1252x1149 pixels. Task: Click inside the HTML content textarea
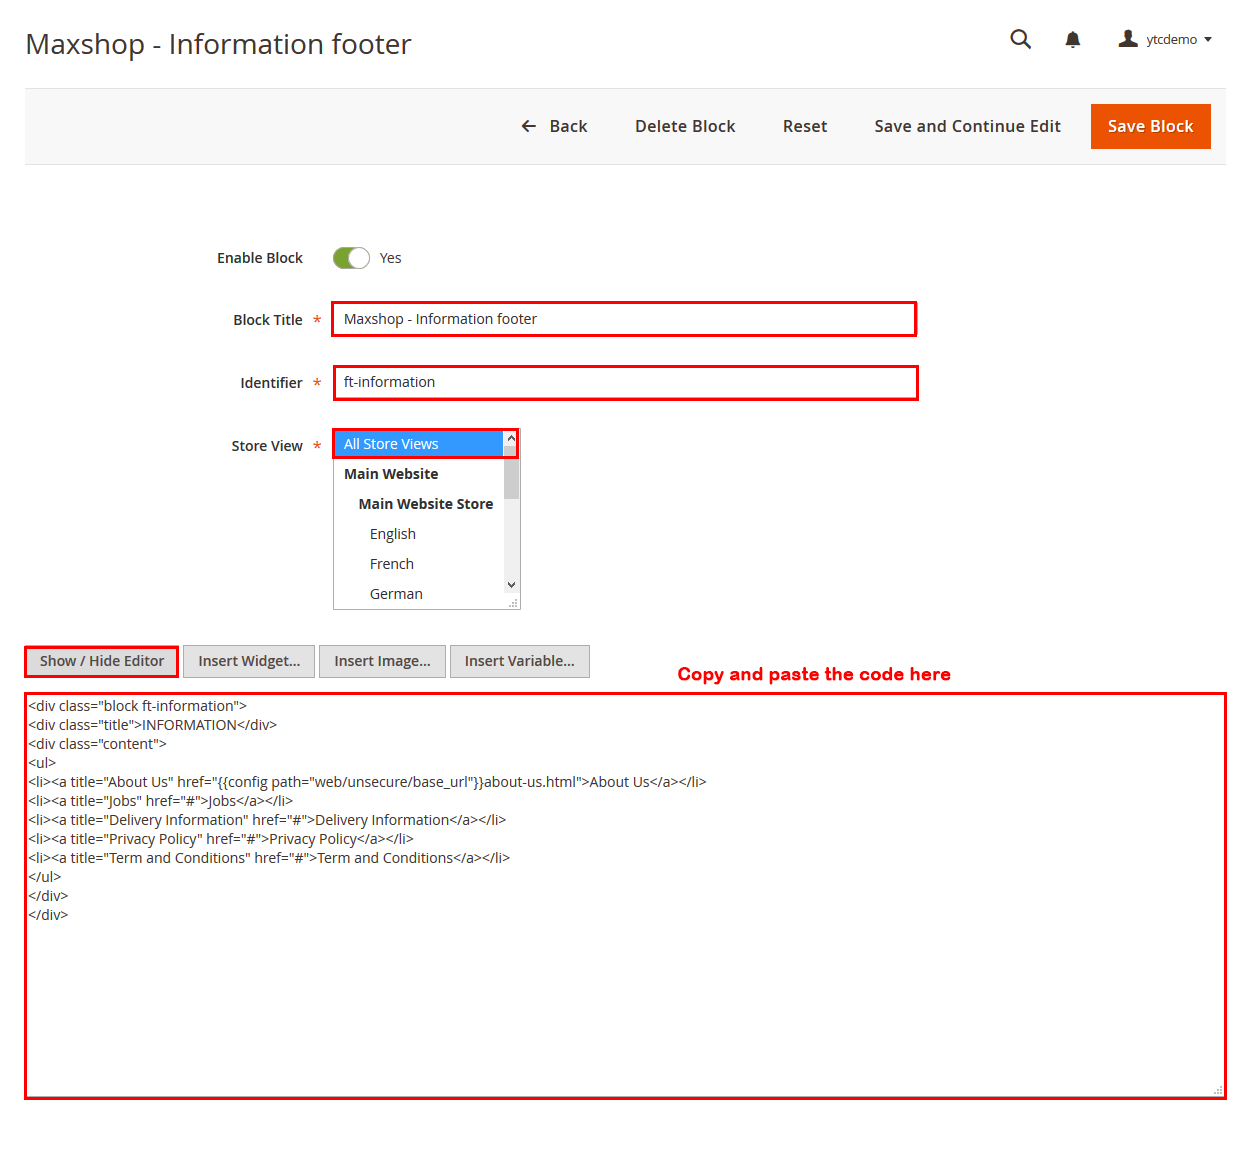(x=625, y=895)
